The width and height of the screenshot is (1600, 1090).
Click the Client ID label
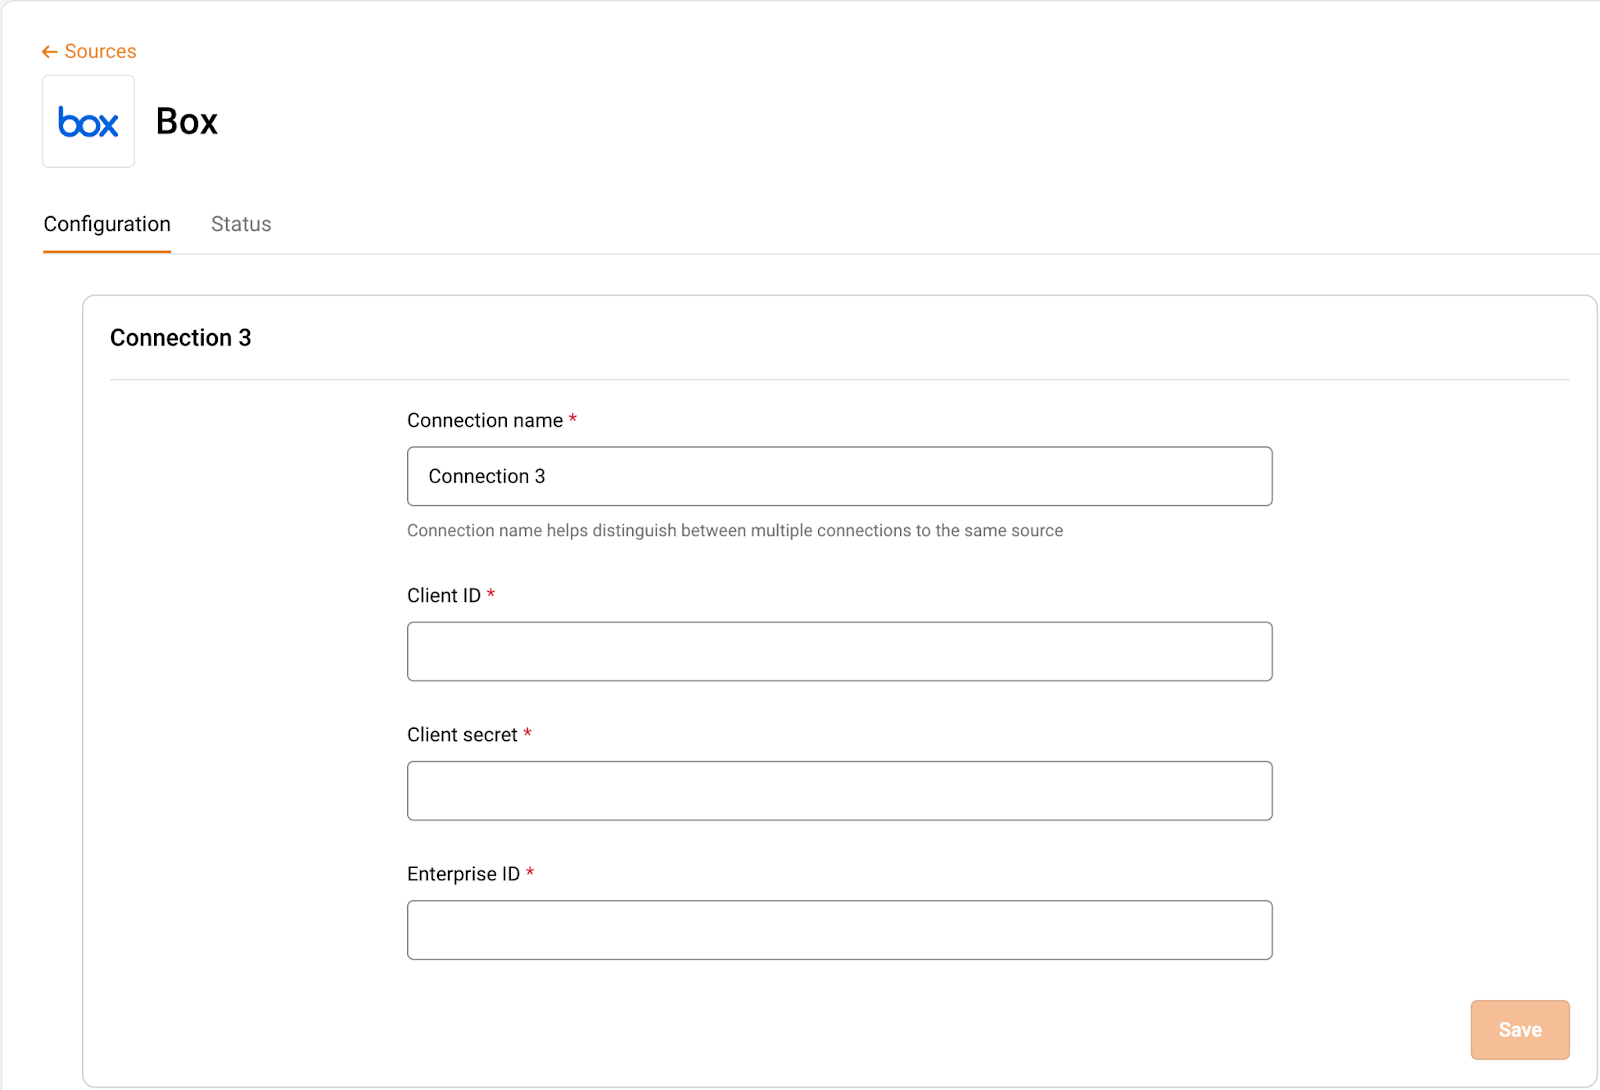[x=444, y=596]
